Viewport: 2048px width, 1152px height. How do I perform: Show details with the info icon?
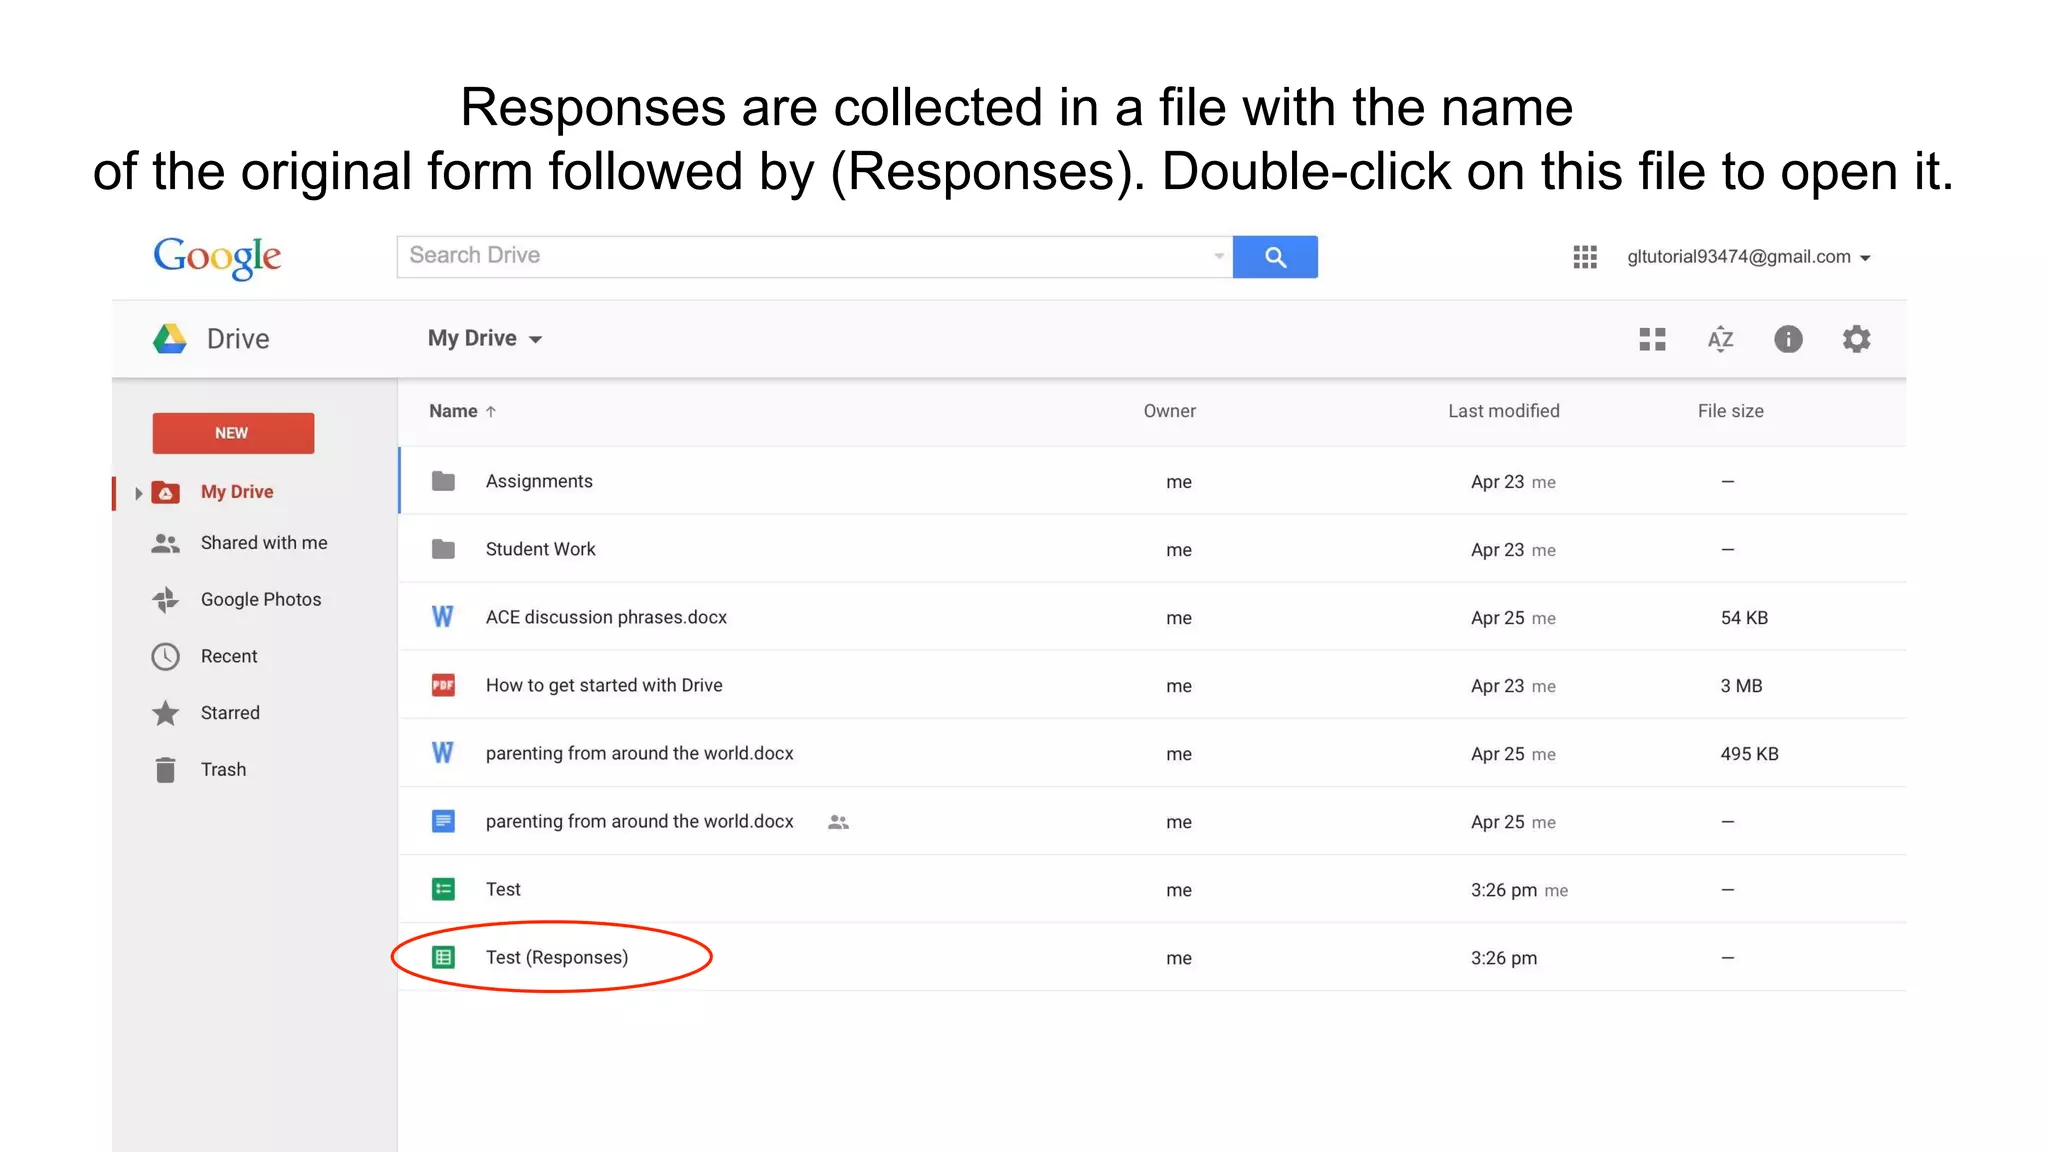1788,339
